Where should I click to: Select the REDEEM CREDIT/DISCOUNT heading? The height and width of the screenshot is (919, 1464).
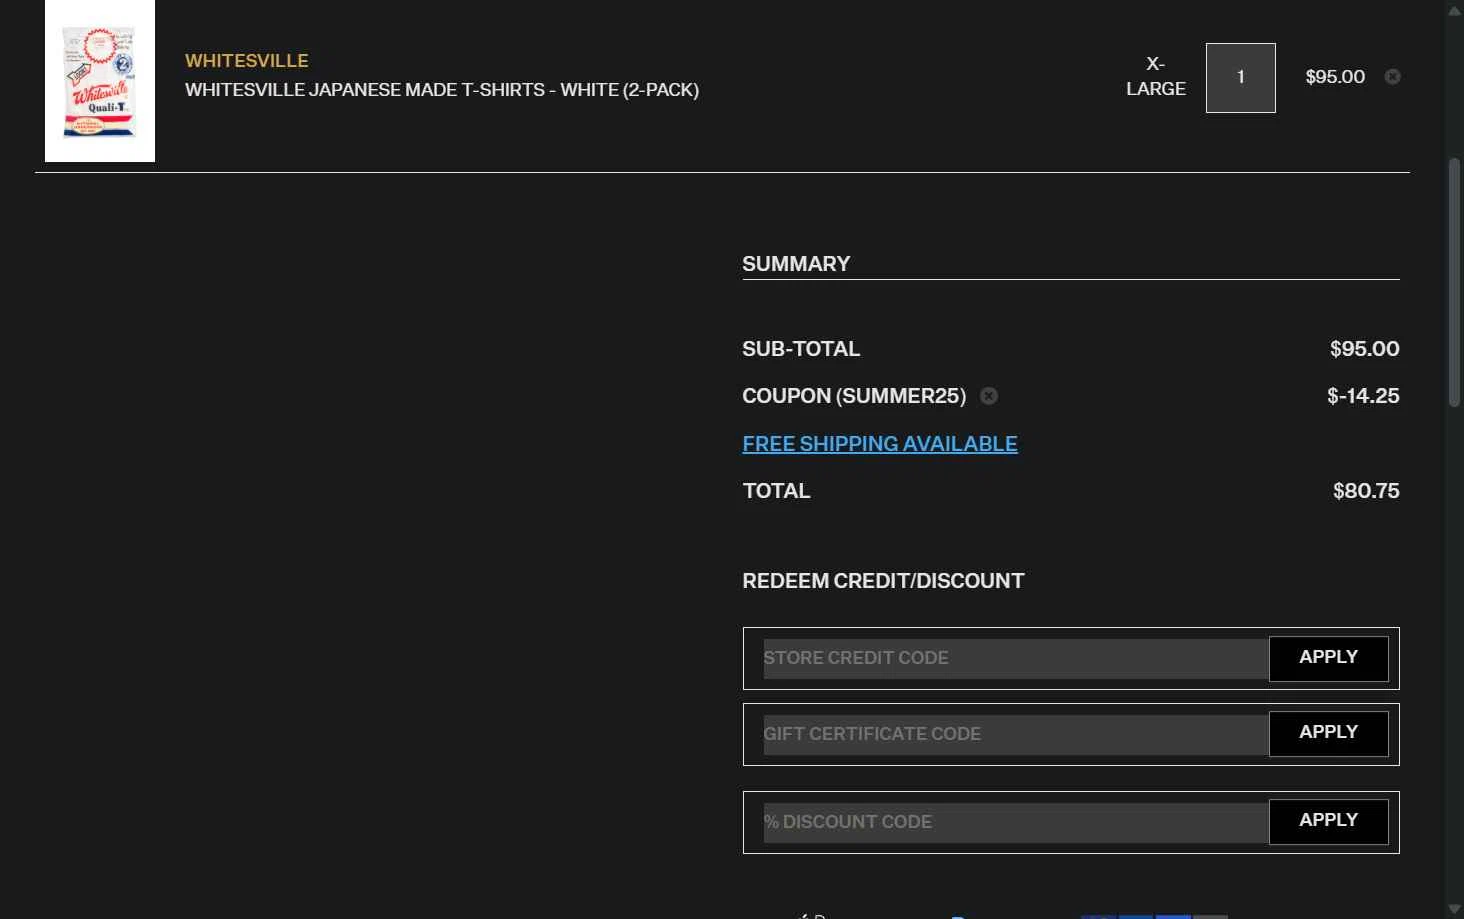[x=883, y=581]
